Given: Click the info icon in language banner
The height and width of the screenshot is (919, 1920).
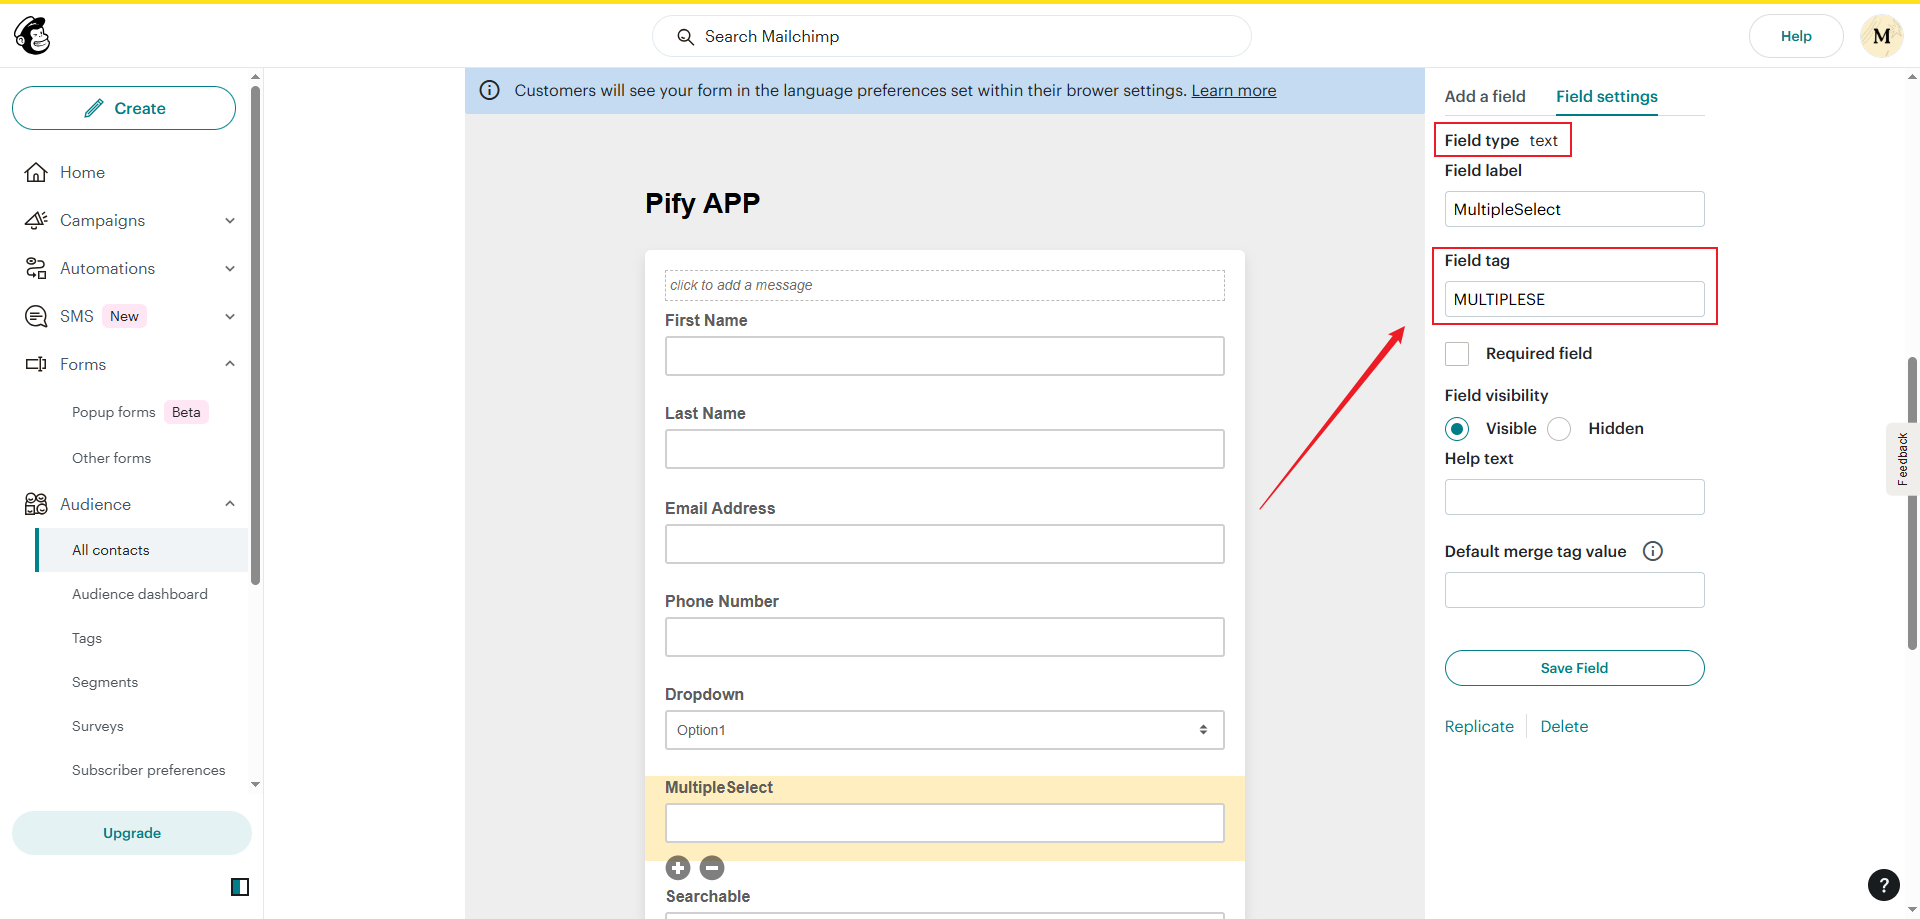Looking at the screenshot, I should [x=489, y=90].
